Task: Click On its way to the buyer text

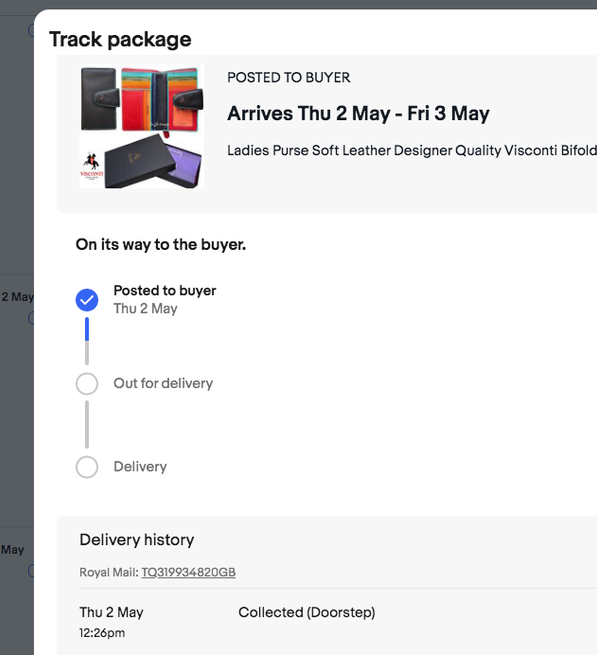Action: pos(161,244)
